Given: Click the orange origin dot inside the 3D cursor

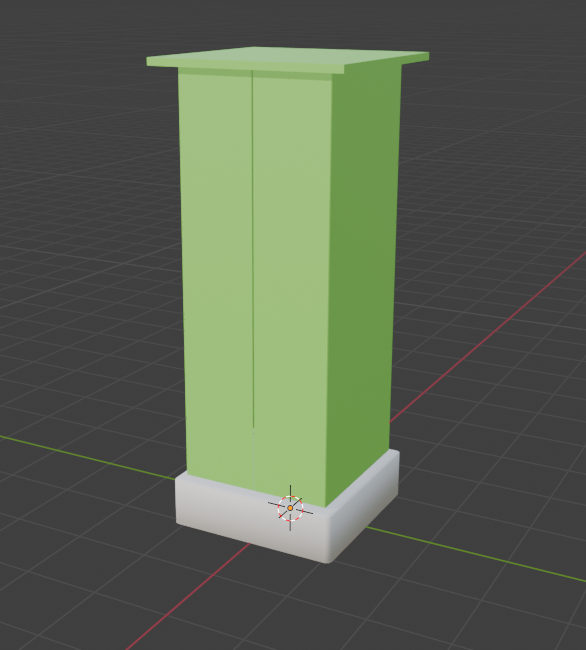Looking at the screenshot, I should 290,508.
